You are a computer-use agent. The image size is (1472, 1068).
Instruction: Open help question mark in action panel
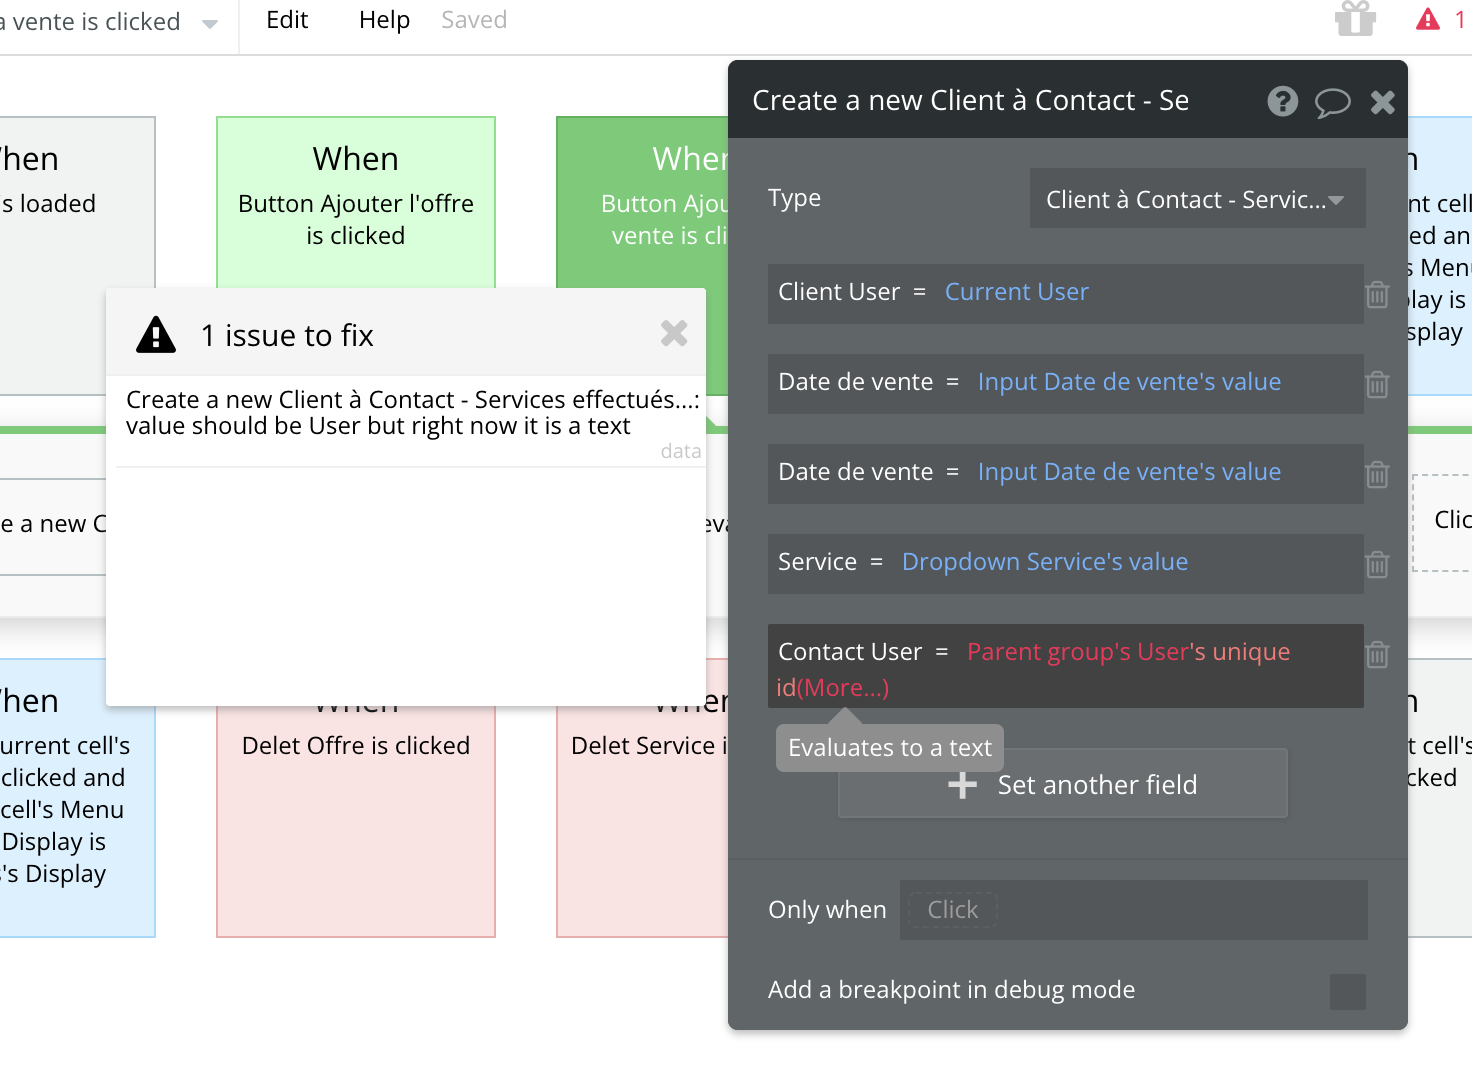point(1283,101)
